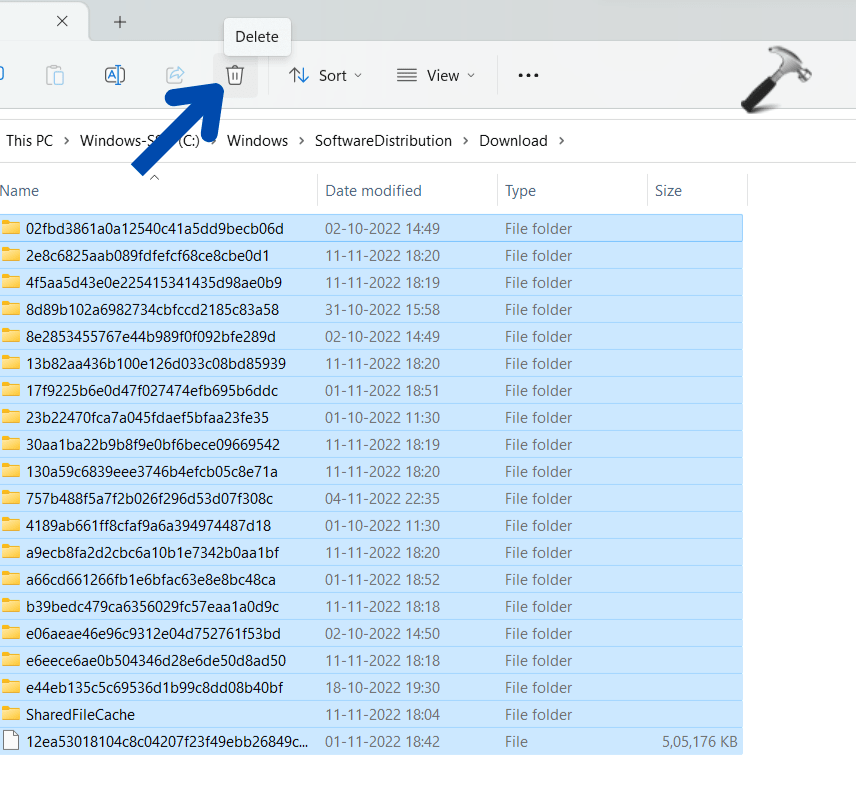Go to Windows folder in breadcrumb
The width and height of the screenshot is (856, 797).
pyautogui.click(x=257, y=141)
